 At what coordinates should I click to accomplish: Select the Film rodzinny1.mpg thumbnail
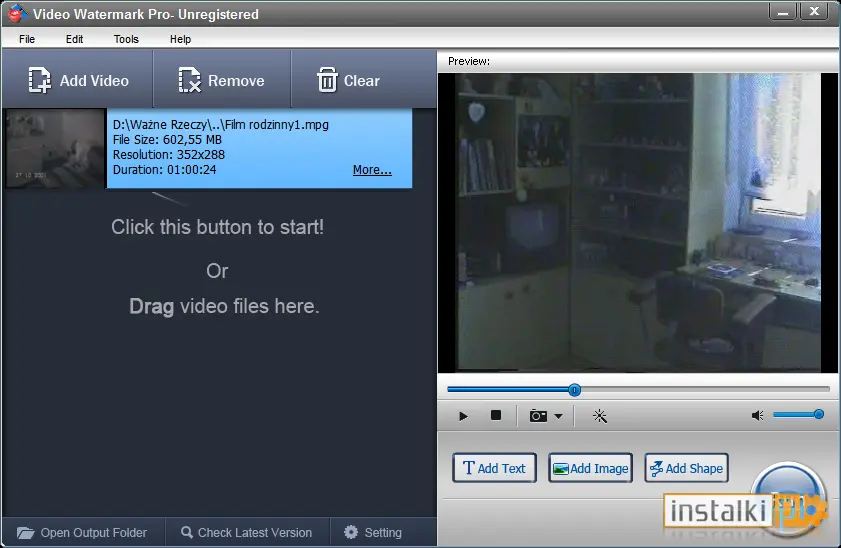pyautogui.click(x=55, y=149)
